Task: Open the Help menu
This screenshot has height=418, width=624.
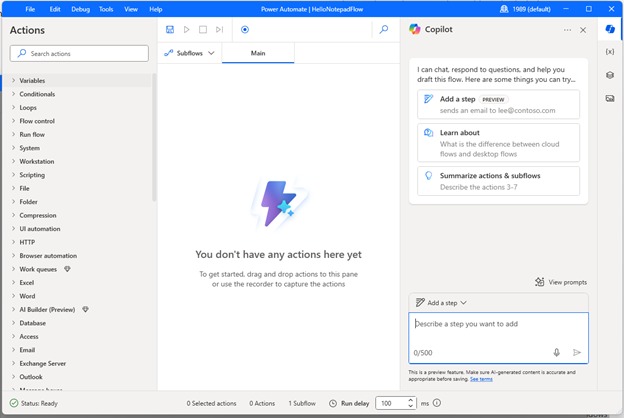Action: tap(156, 9)
